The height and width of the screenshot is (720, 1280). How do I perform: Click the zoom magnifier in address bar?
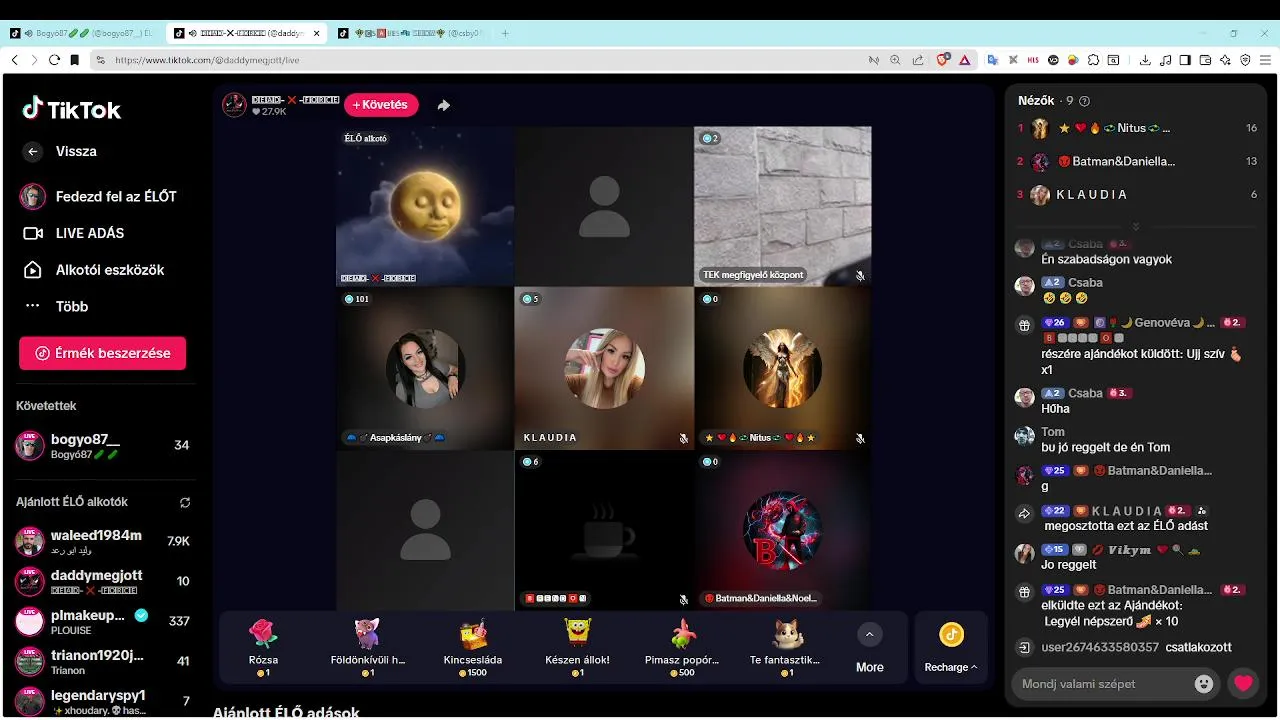click(895, 60)
